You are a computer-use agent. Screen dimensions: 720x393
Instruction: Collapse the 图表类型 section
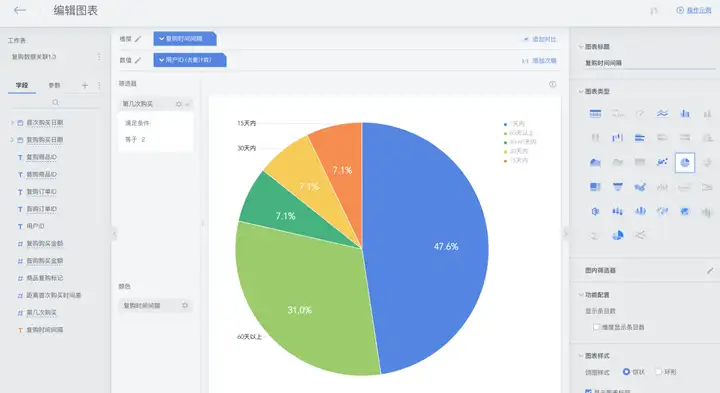pos(581,91)
